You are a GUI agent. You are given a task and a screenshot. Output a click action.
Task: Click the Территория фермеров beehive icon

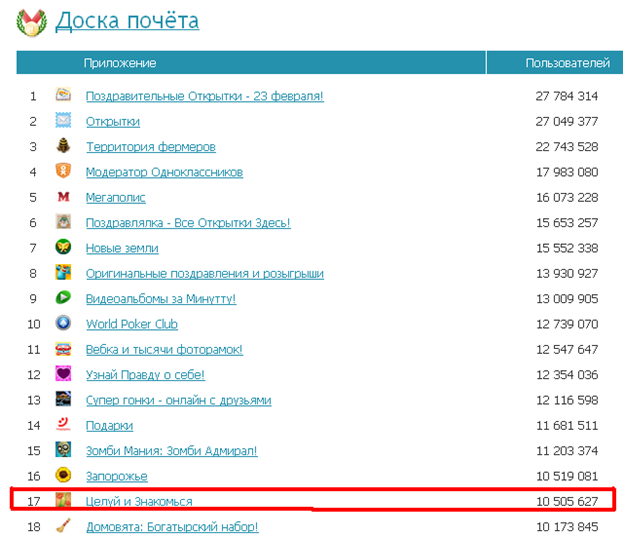[x=63, y=146]
